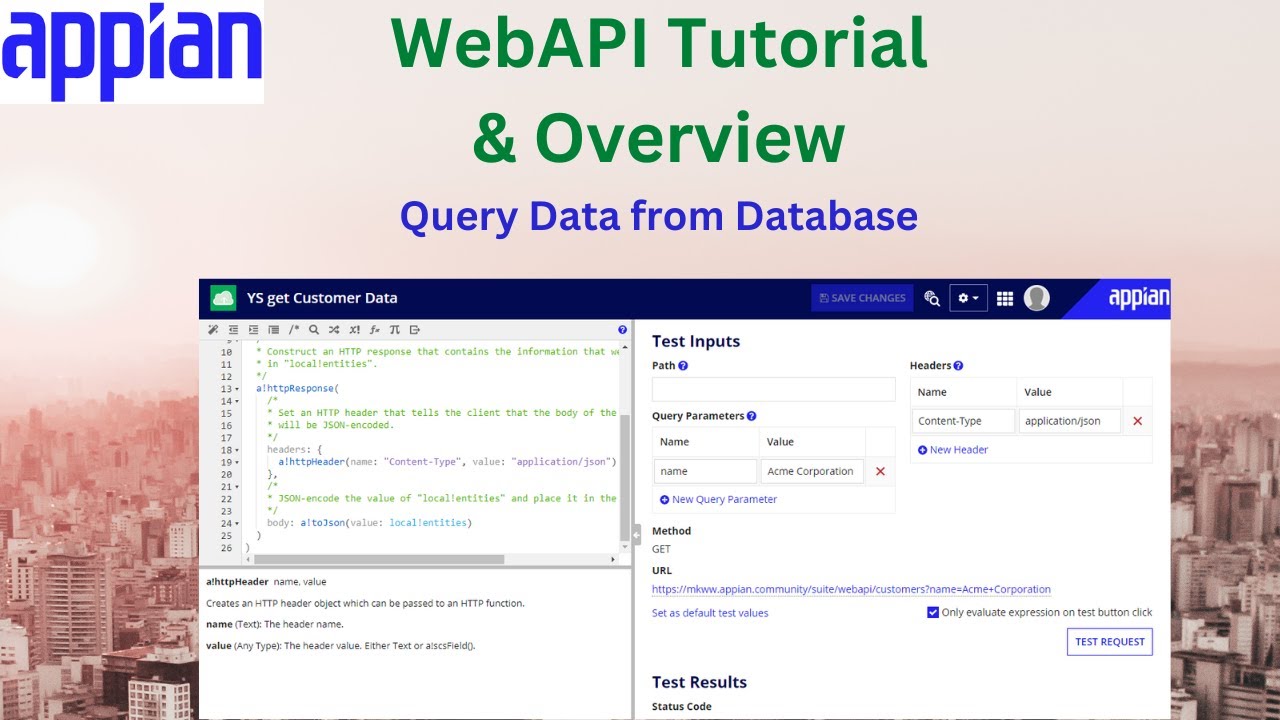Screen dimensions: 1280x720
Task: Click the TEST REQUEST button
Action: tap(1110, 641)
